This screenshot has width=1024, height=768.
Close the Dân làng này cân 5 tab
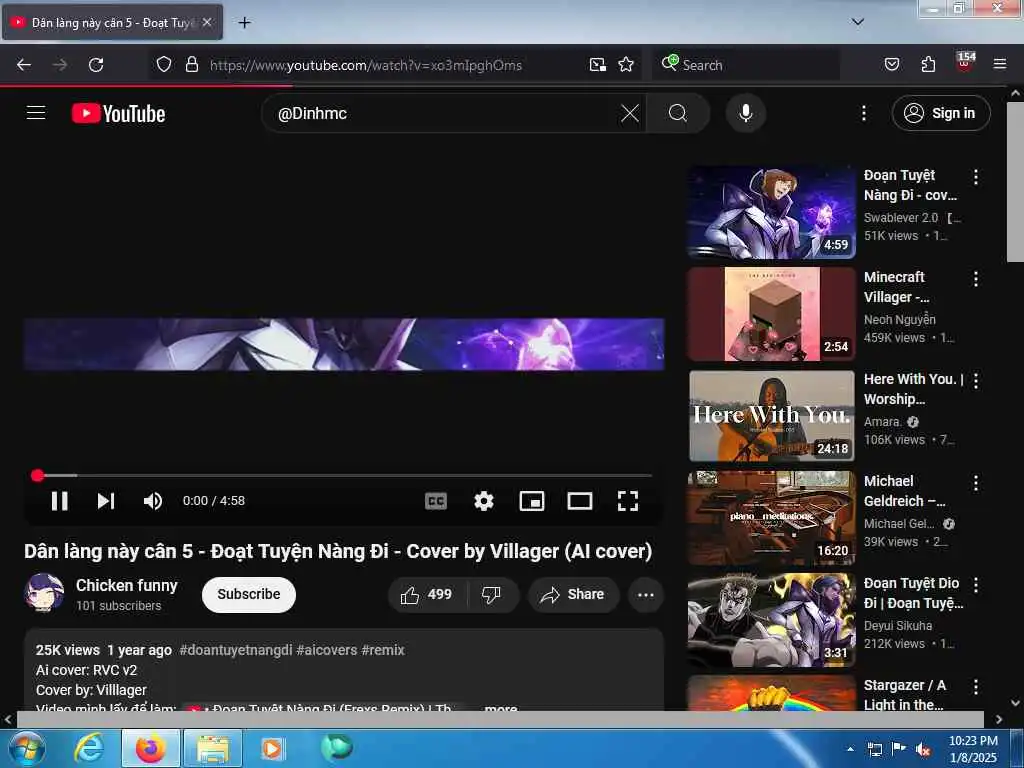[206, 22]
